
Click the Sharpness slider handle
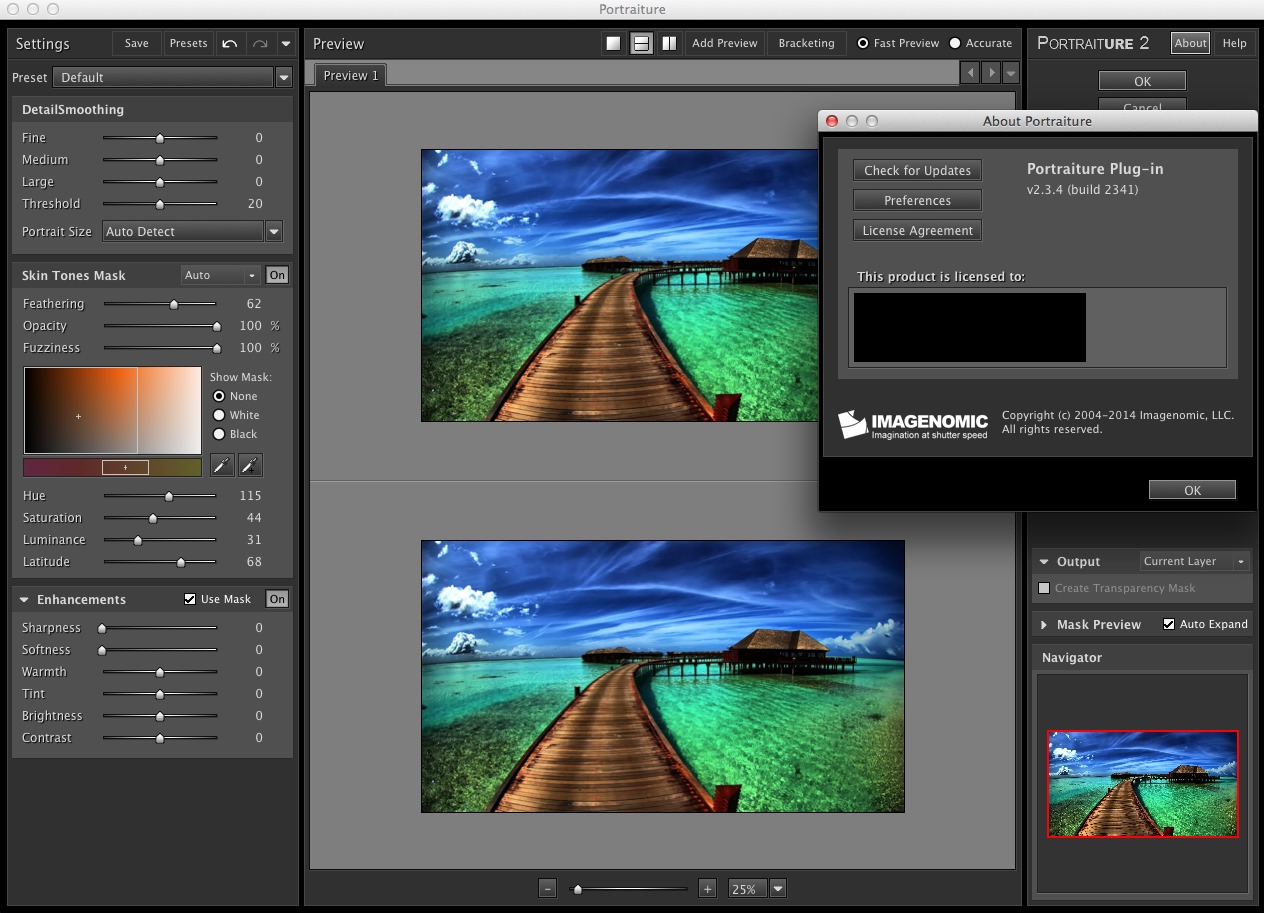tap(102, 628)
